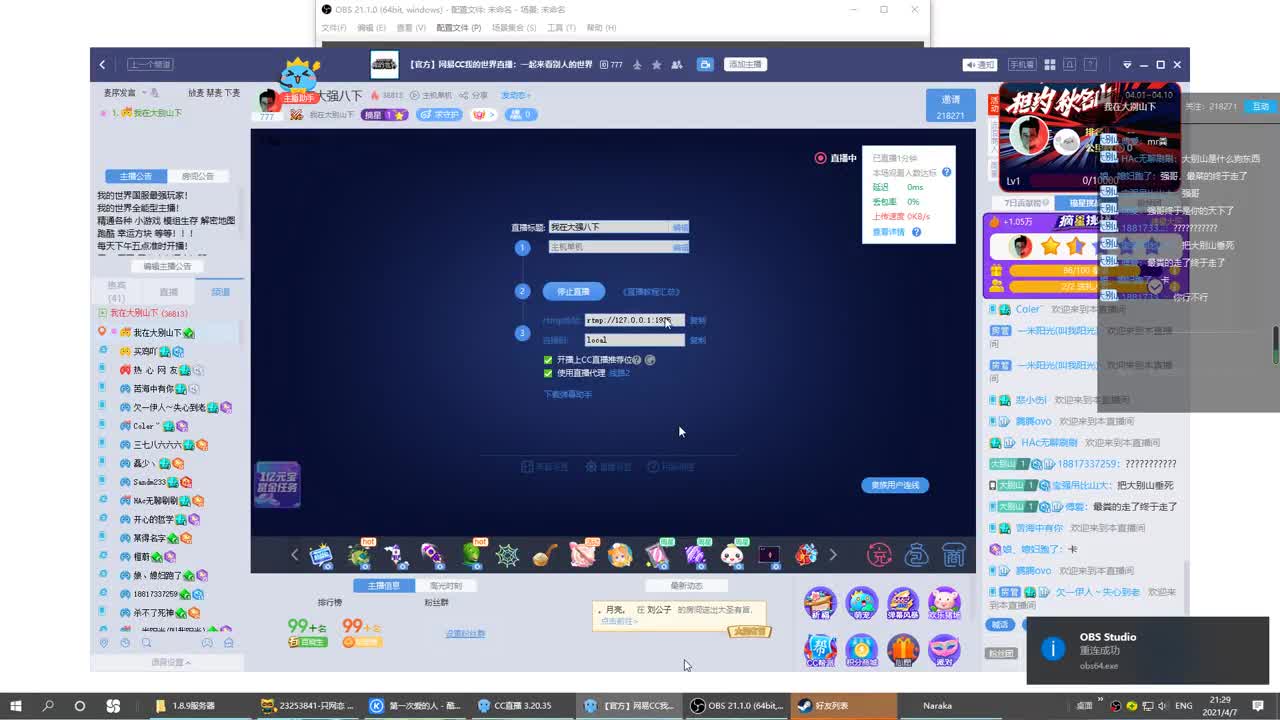Click the 新籍 activity icon

[820, 603]
